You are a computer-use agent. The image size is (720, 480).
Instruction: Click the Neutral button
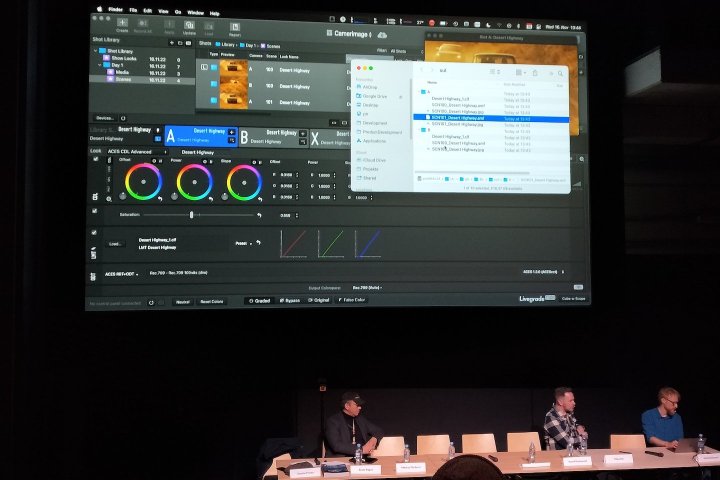pyautogui.click(x=183, y=302)
